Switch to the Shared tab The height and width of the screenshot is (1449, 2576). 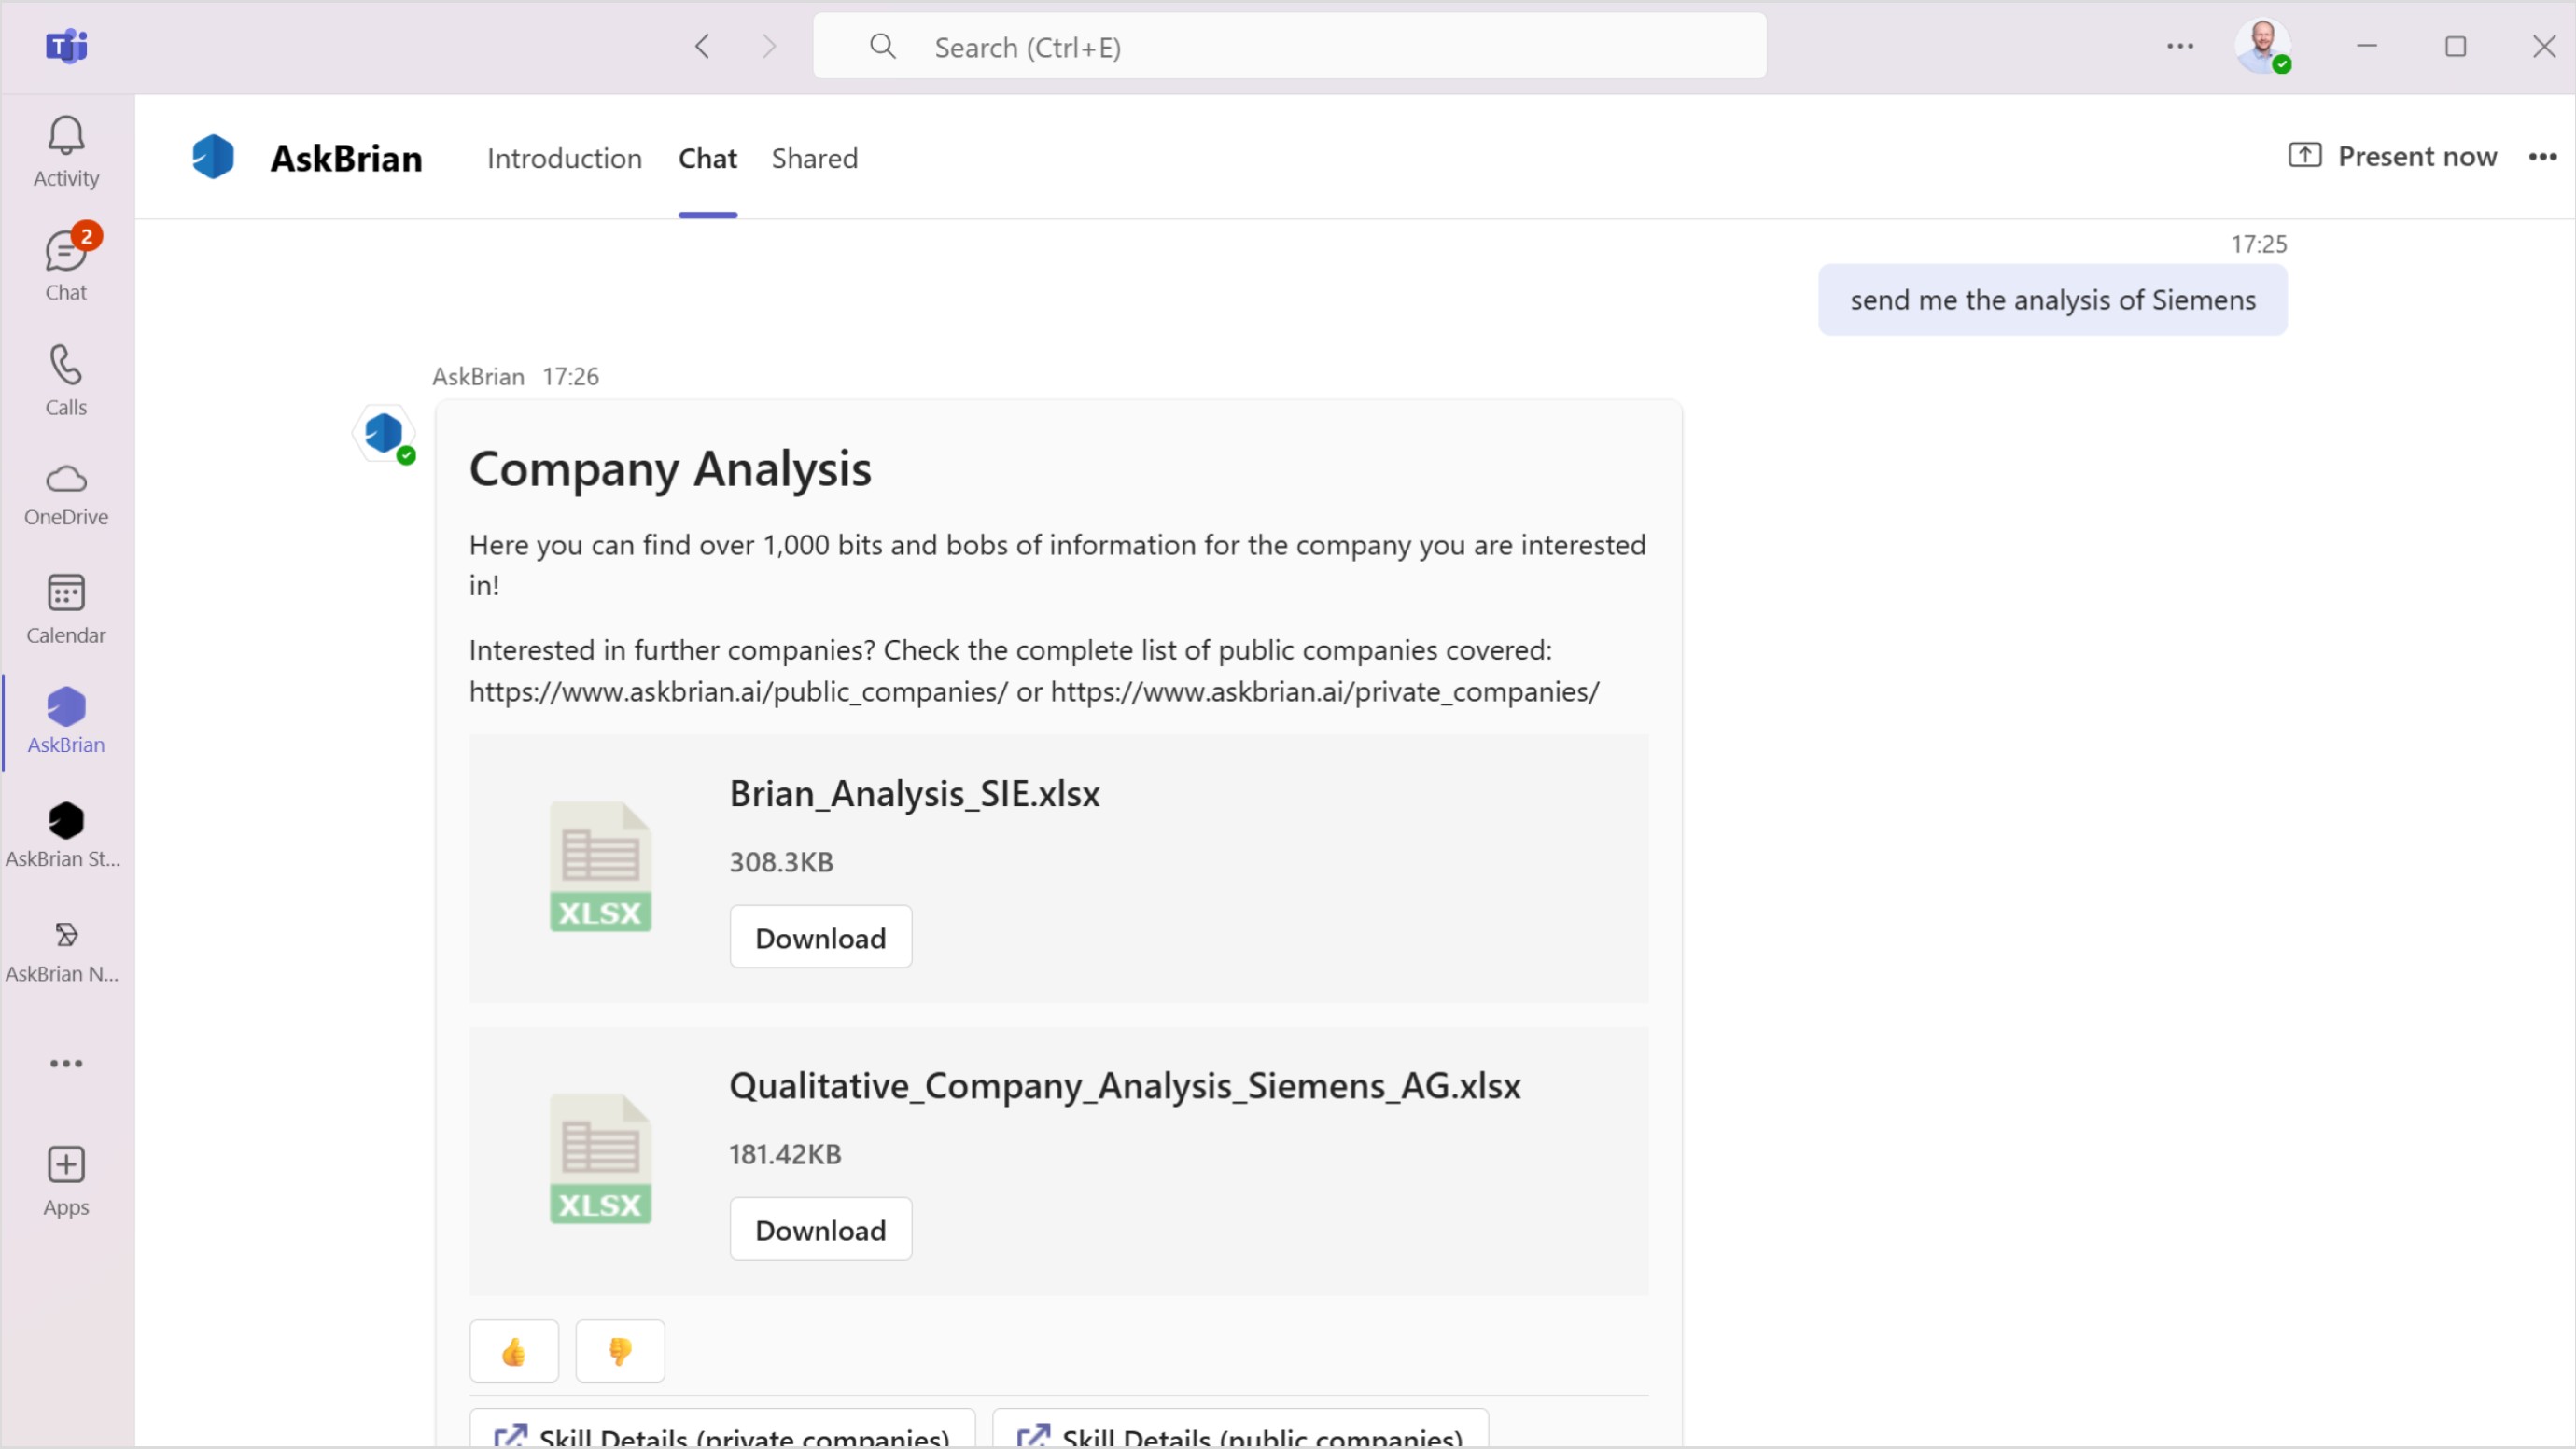(x=814, y=158)
